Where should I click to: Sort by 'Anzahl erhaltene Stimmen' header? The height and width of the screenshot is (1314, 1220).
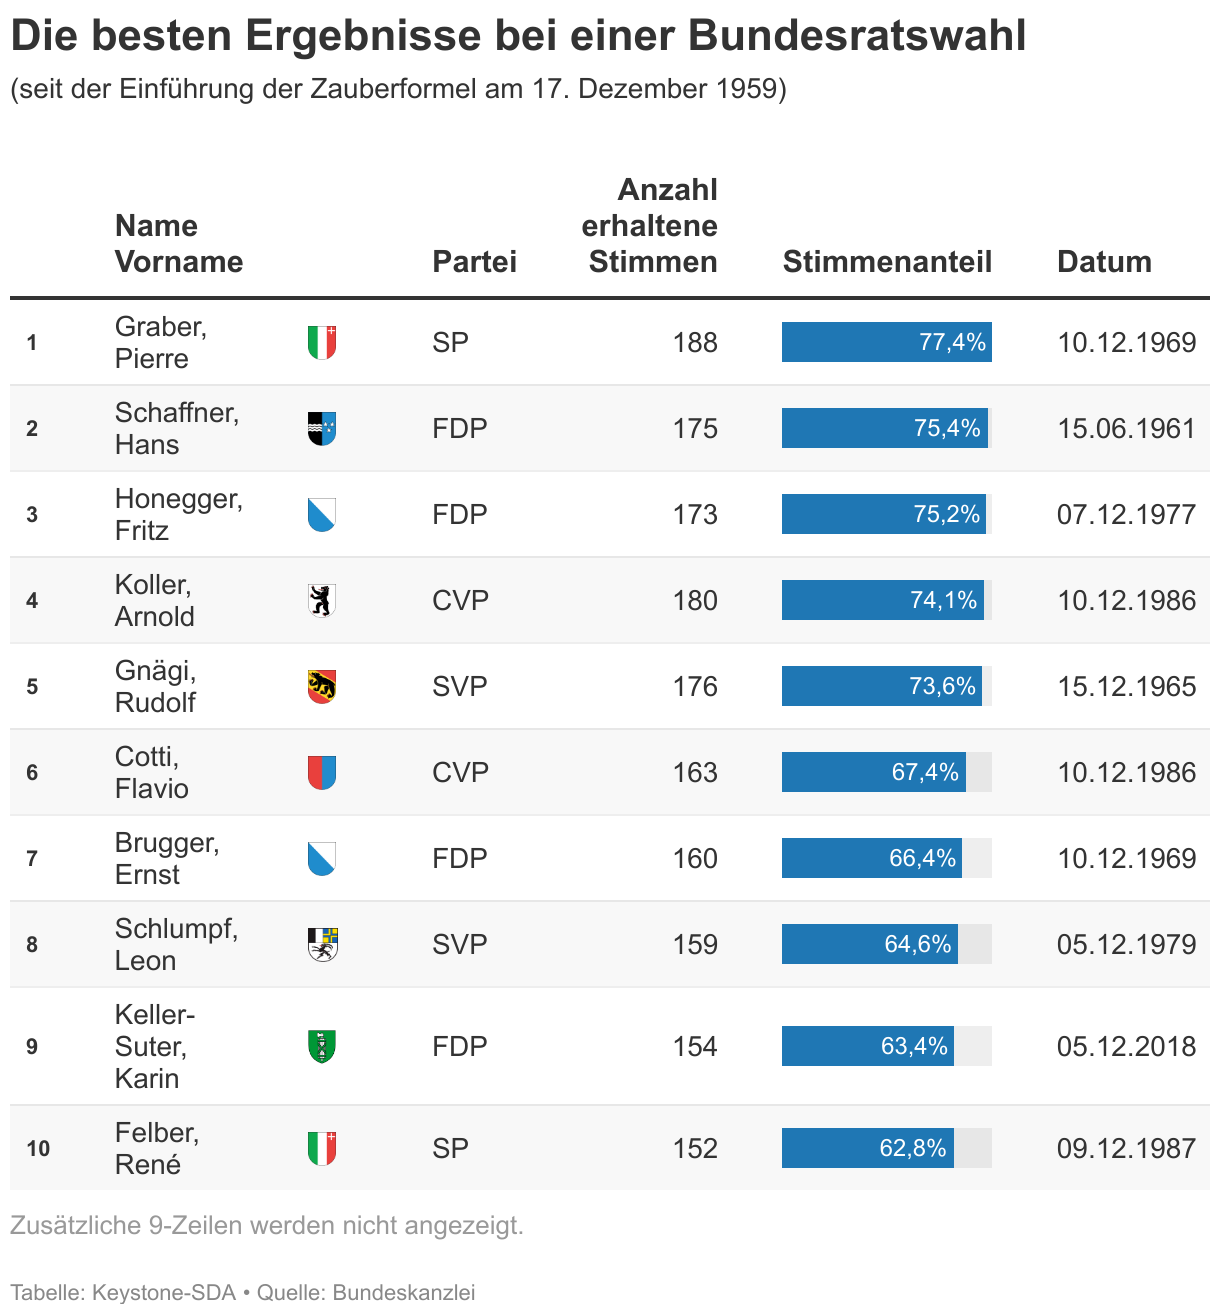point(650,226)
